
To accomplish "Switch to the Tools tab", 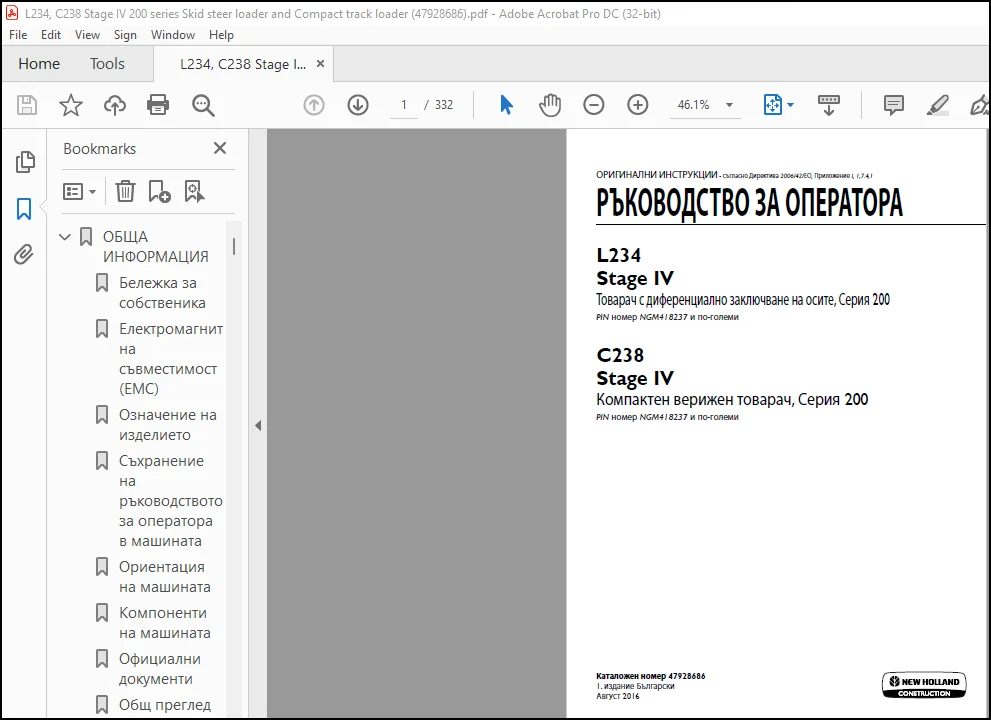I will point(107,64).
